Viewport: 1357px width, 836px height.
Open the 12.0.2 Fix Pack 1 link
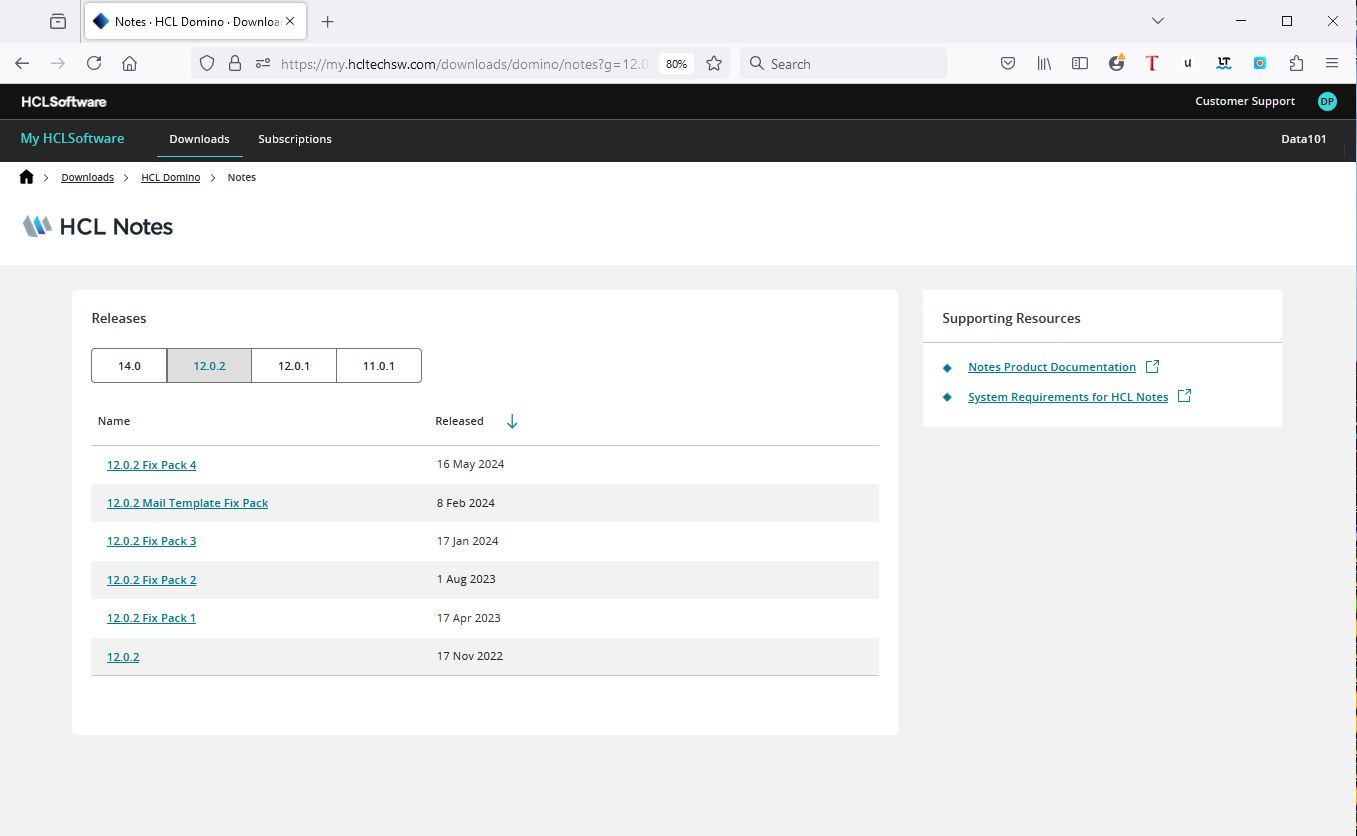click(151, 618)
